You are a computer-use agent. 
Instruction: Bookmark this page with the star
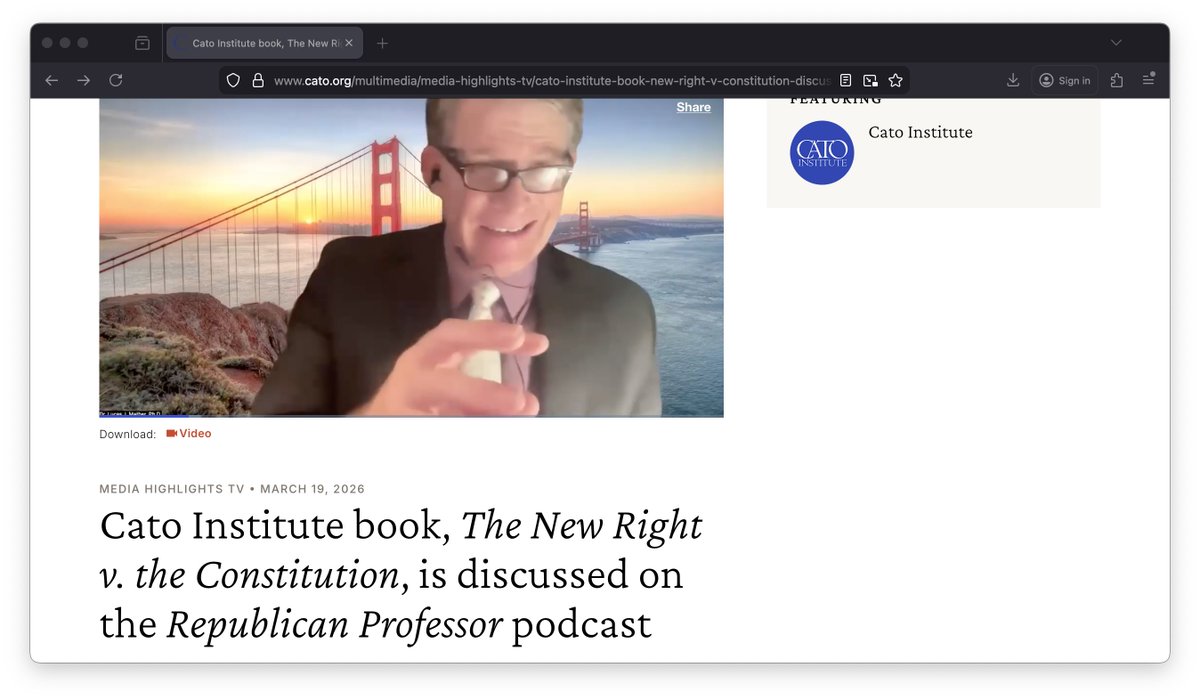(x=895, y=80)
